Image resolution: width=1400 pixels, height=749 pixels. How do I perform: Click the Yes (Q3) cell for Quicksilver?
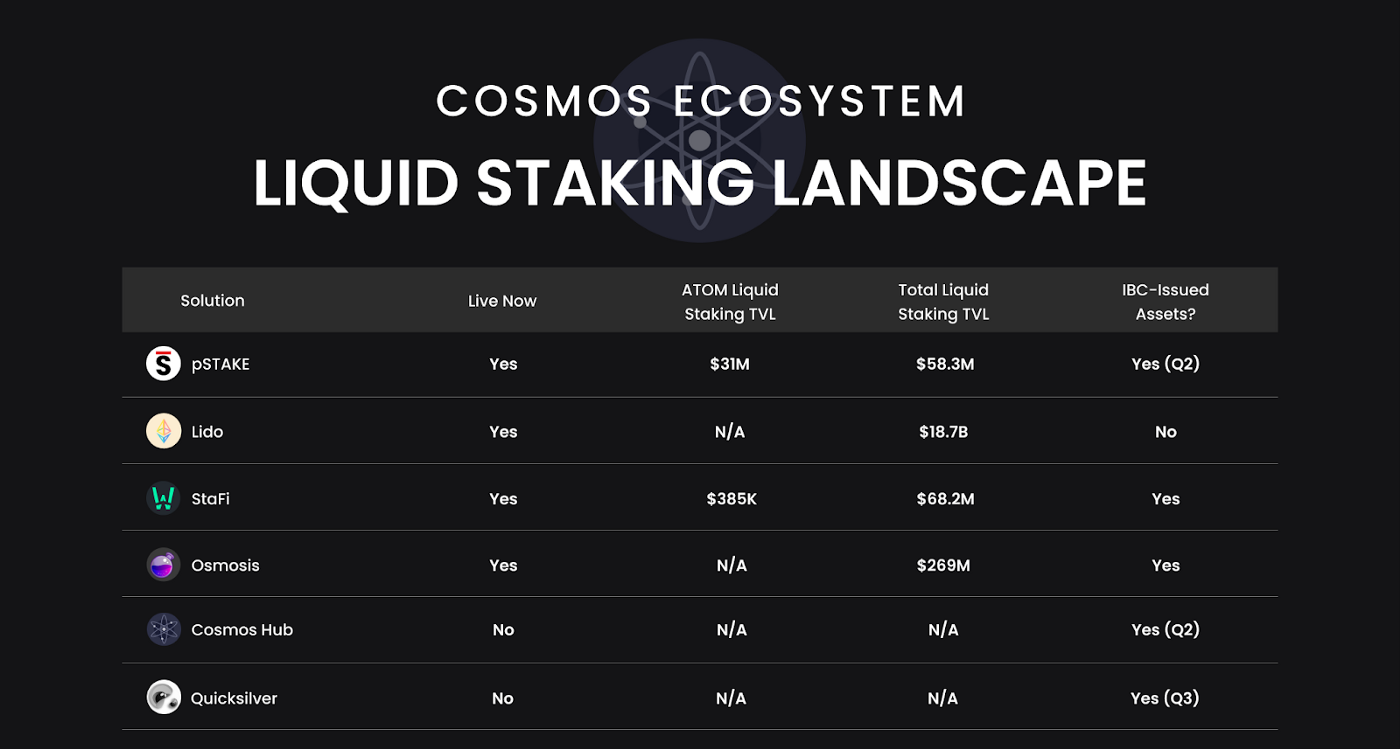coord(1165,698)
